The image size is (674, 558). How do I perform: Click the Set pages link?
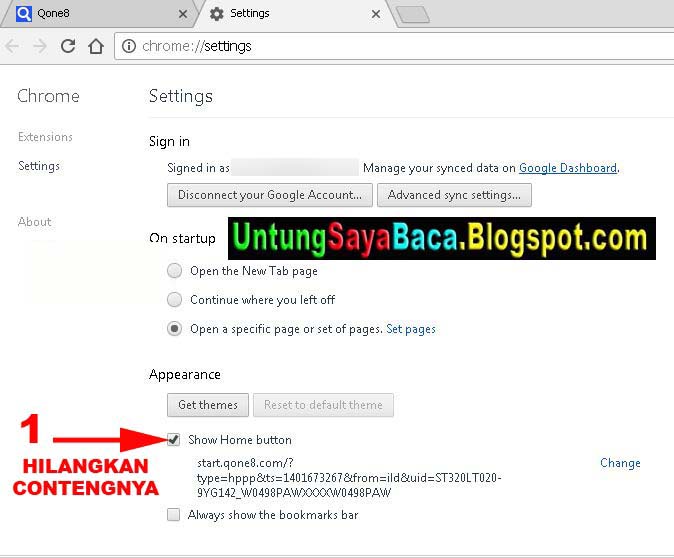pyautogui.click(x=411, y=329)
